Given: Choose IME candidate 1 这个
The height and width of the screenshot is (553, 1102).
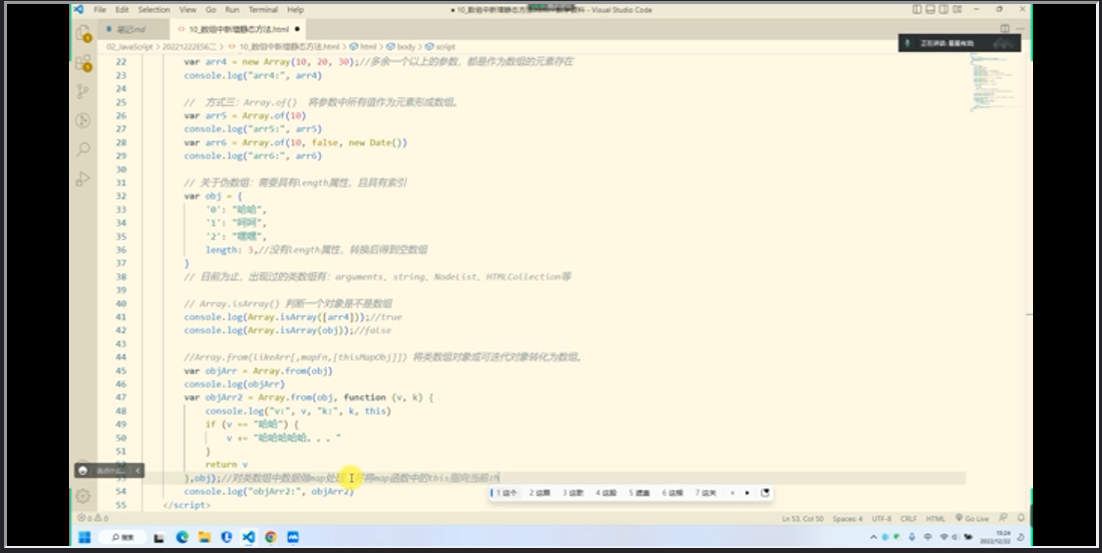Looking at the screenshot, I should click(x=506, y=493).
